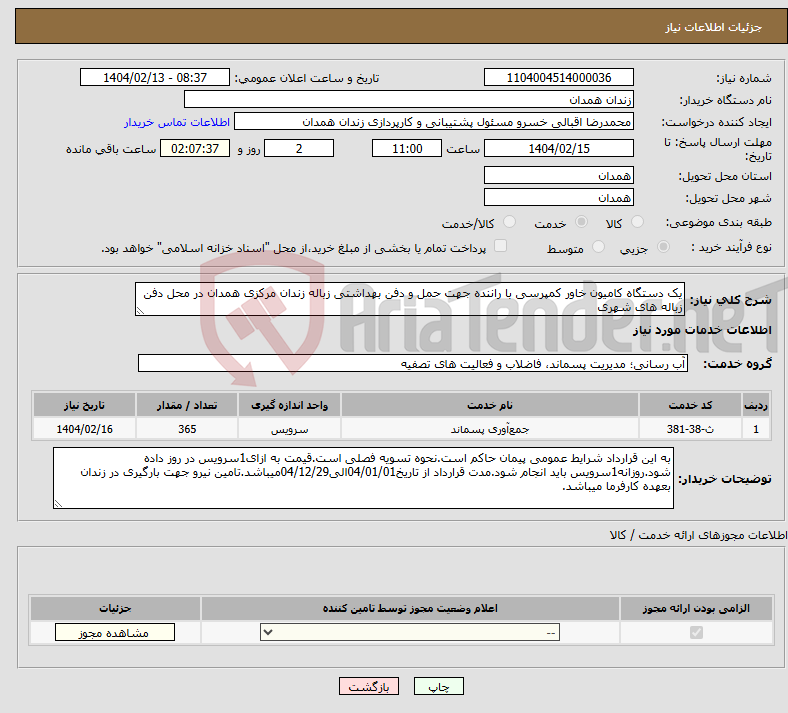
Task: Select the خدمت radio button
Action: click(x=581, y=222)
